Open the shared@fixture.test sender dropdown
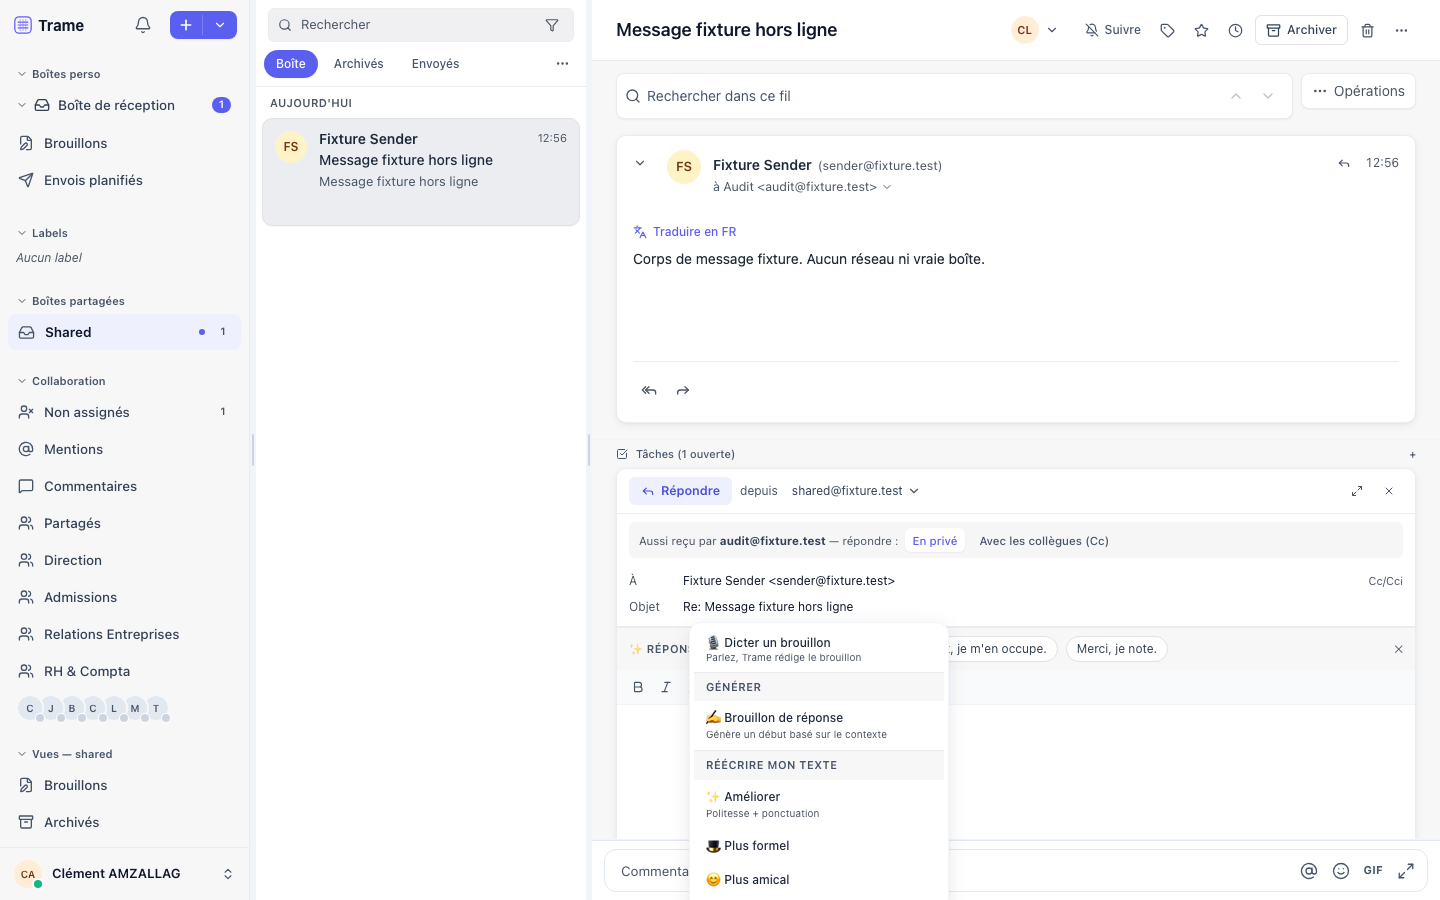Viewport: 1440px width, 900px height. (x=855, y=491)
